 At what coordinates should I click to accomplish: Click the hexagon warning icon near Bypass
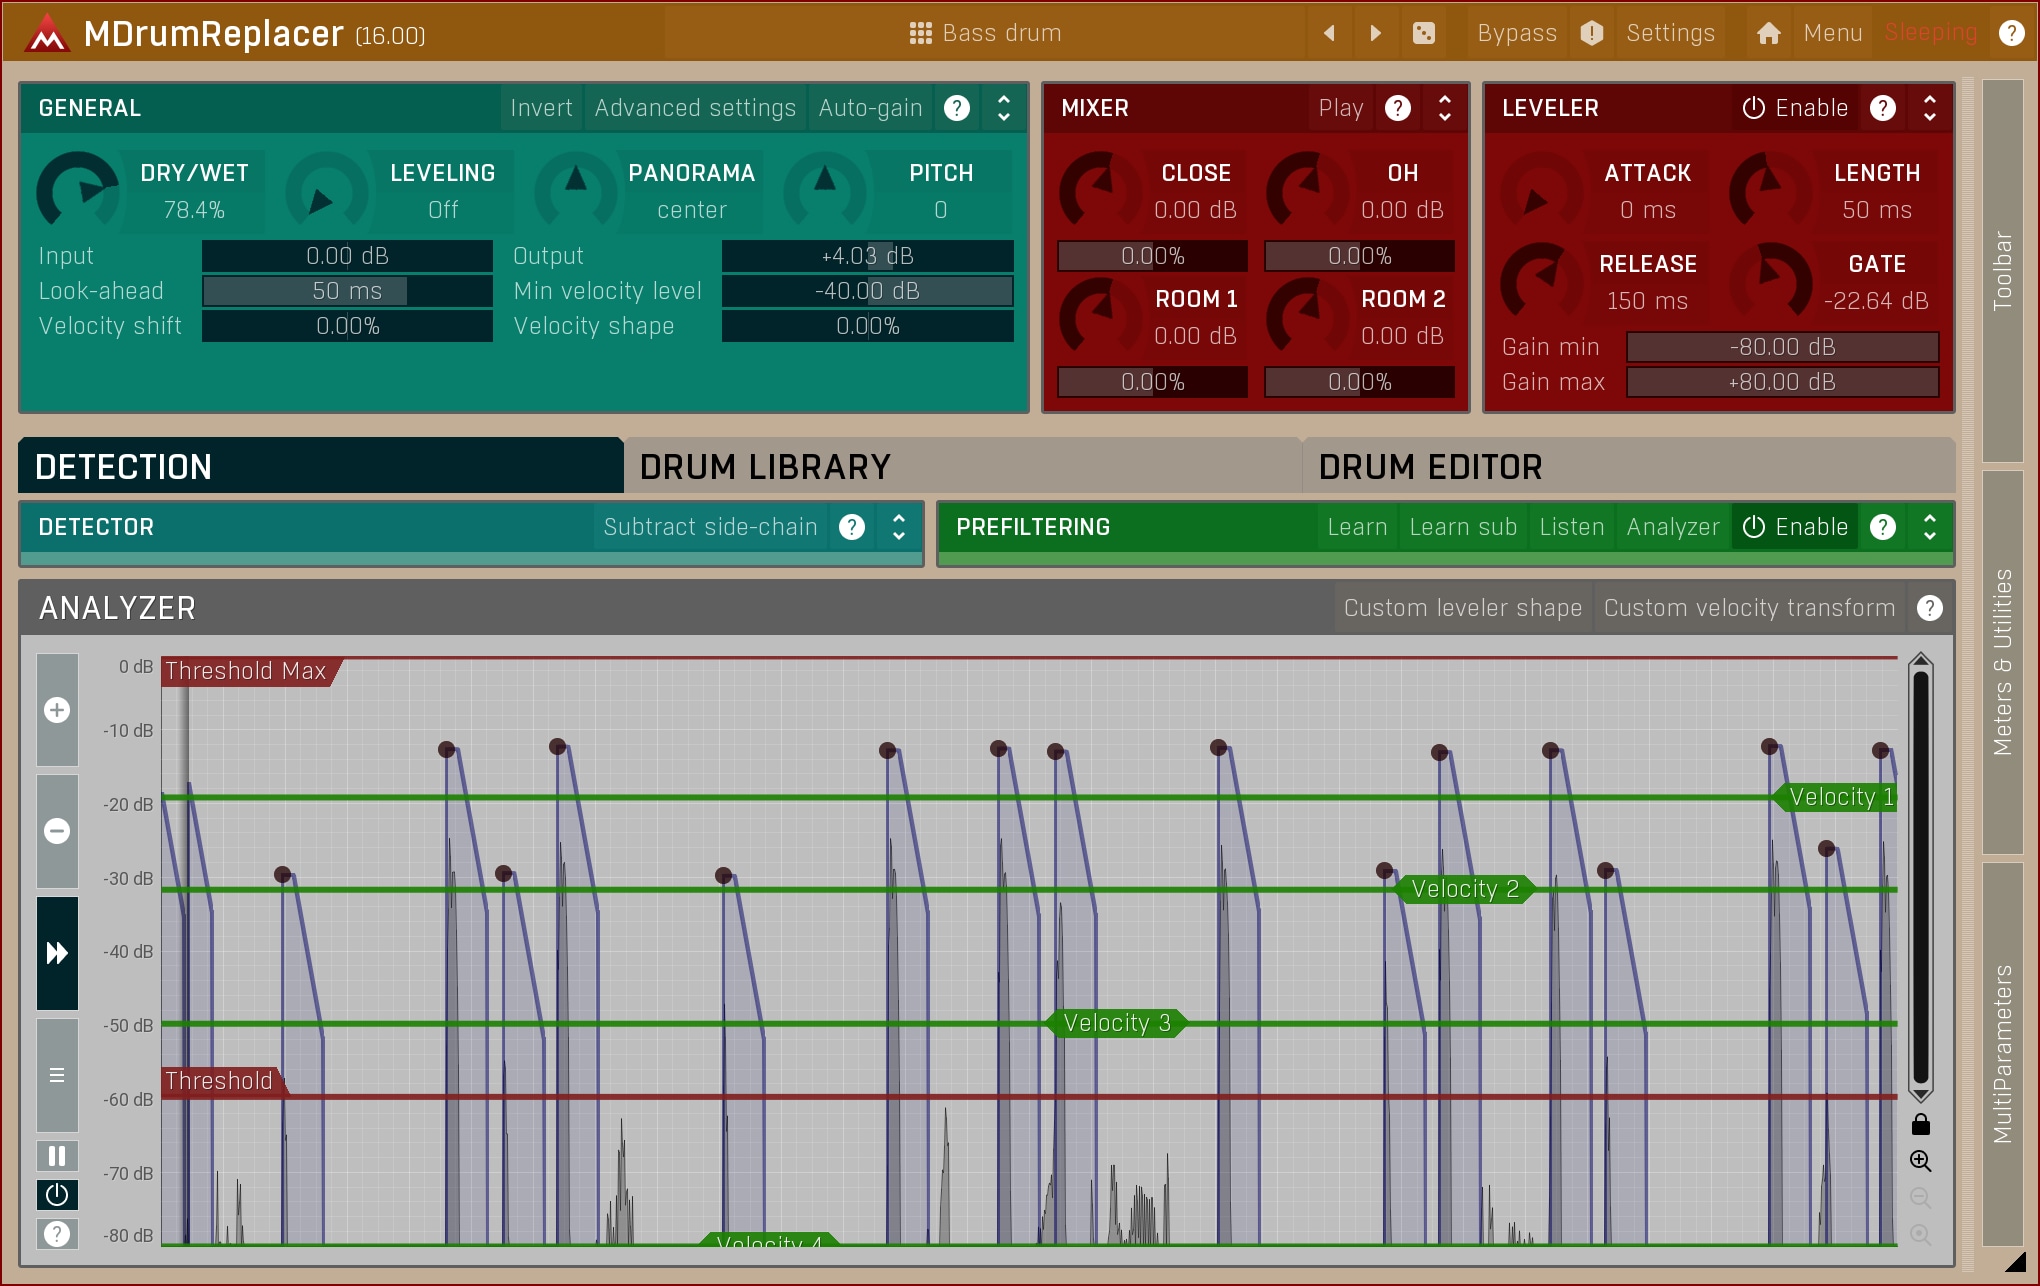[1592, 33]
